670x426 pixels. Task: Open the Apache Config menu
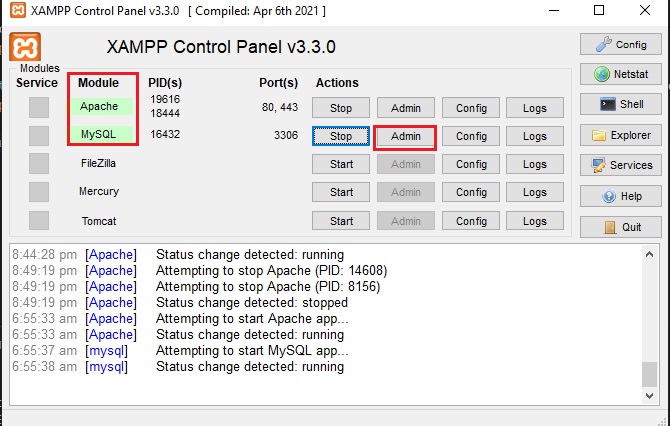pos(471,108)
